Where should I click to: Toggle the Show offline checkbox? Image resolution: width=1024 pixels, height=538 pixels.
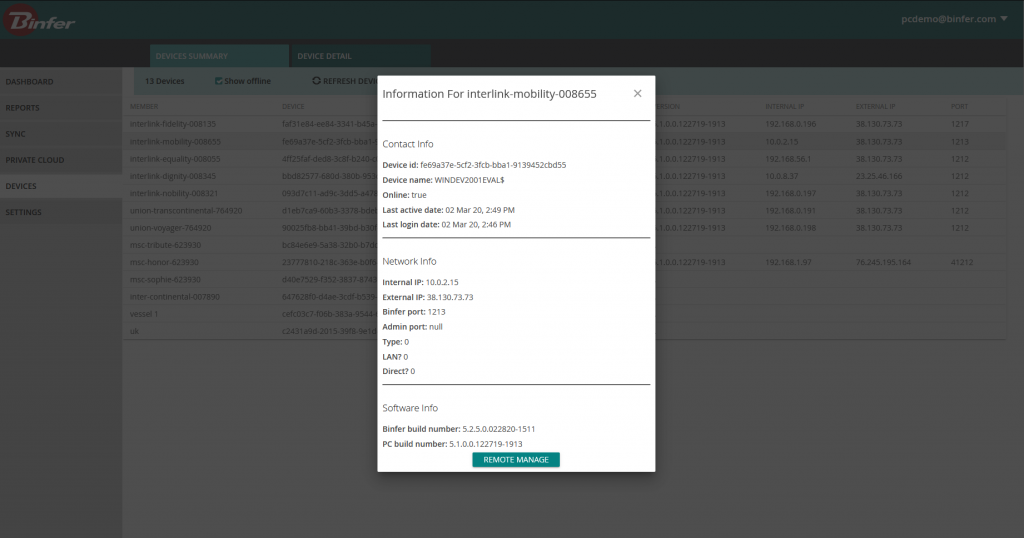[219, 81]
